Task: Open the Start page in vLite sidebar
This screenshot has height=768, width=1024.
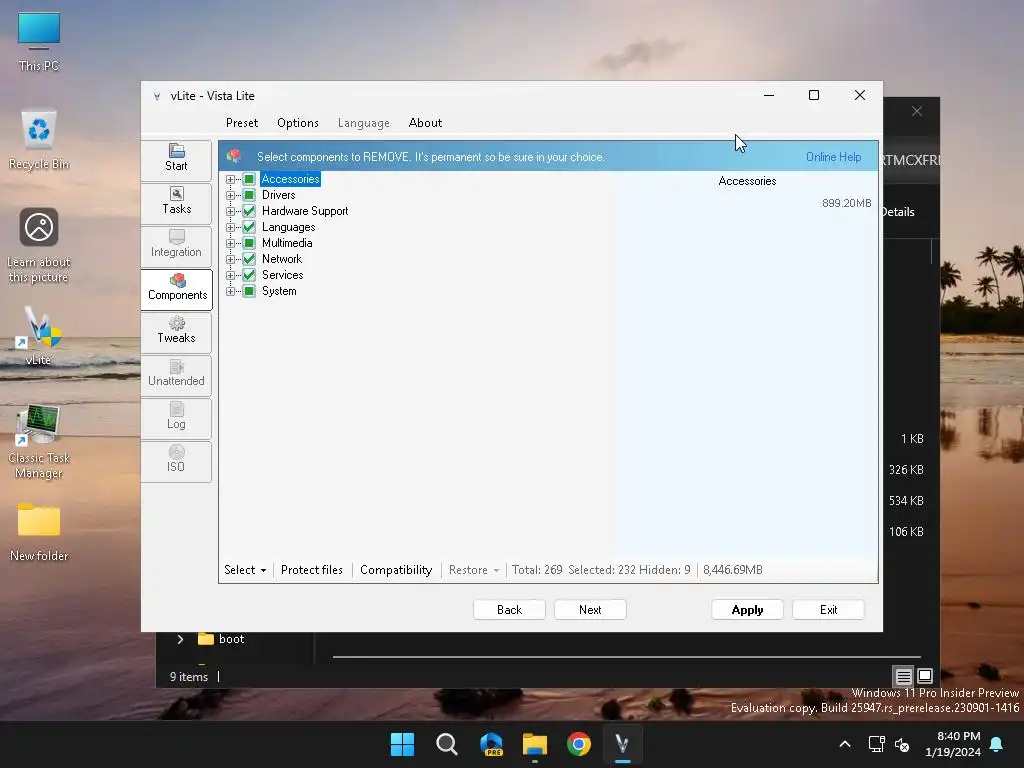Action: [x=176, y=159]
